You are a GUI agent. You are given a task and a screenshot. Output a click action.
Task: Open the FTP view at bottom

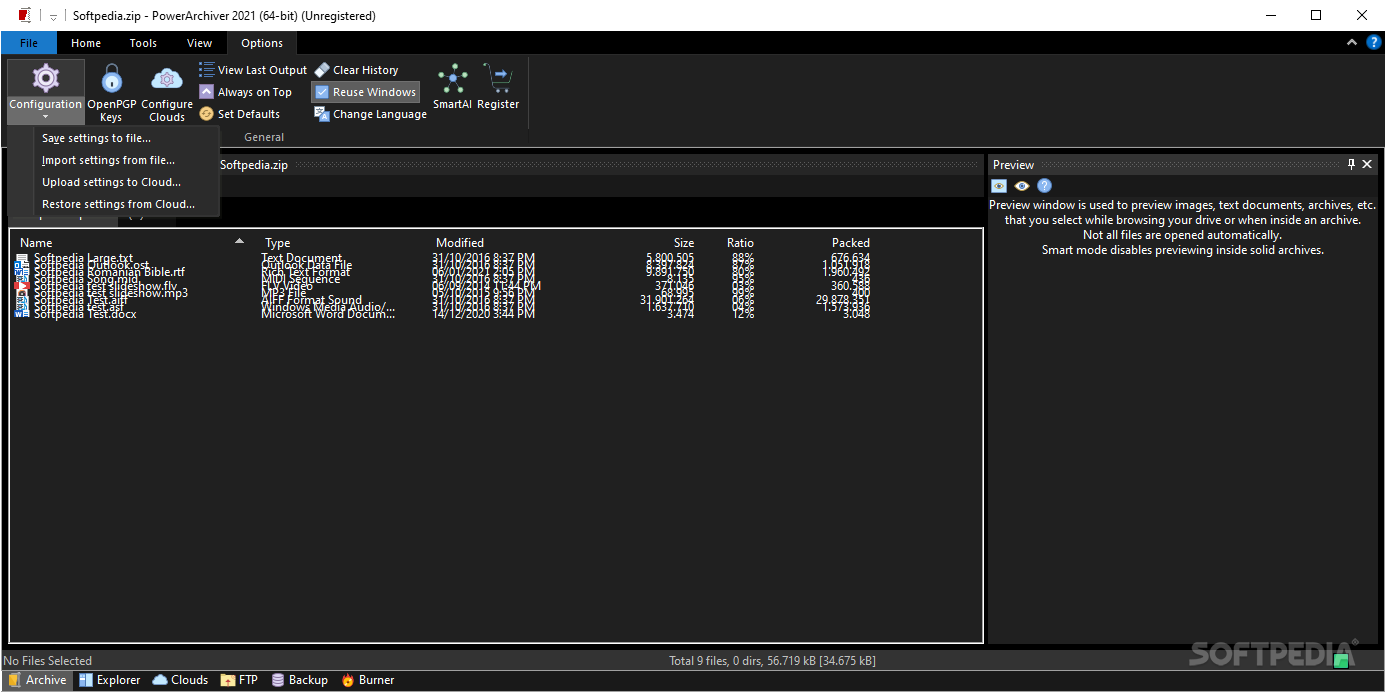pyautogui.click(x=239, y=680)
